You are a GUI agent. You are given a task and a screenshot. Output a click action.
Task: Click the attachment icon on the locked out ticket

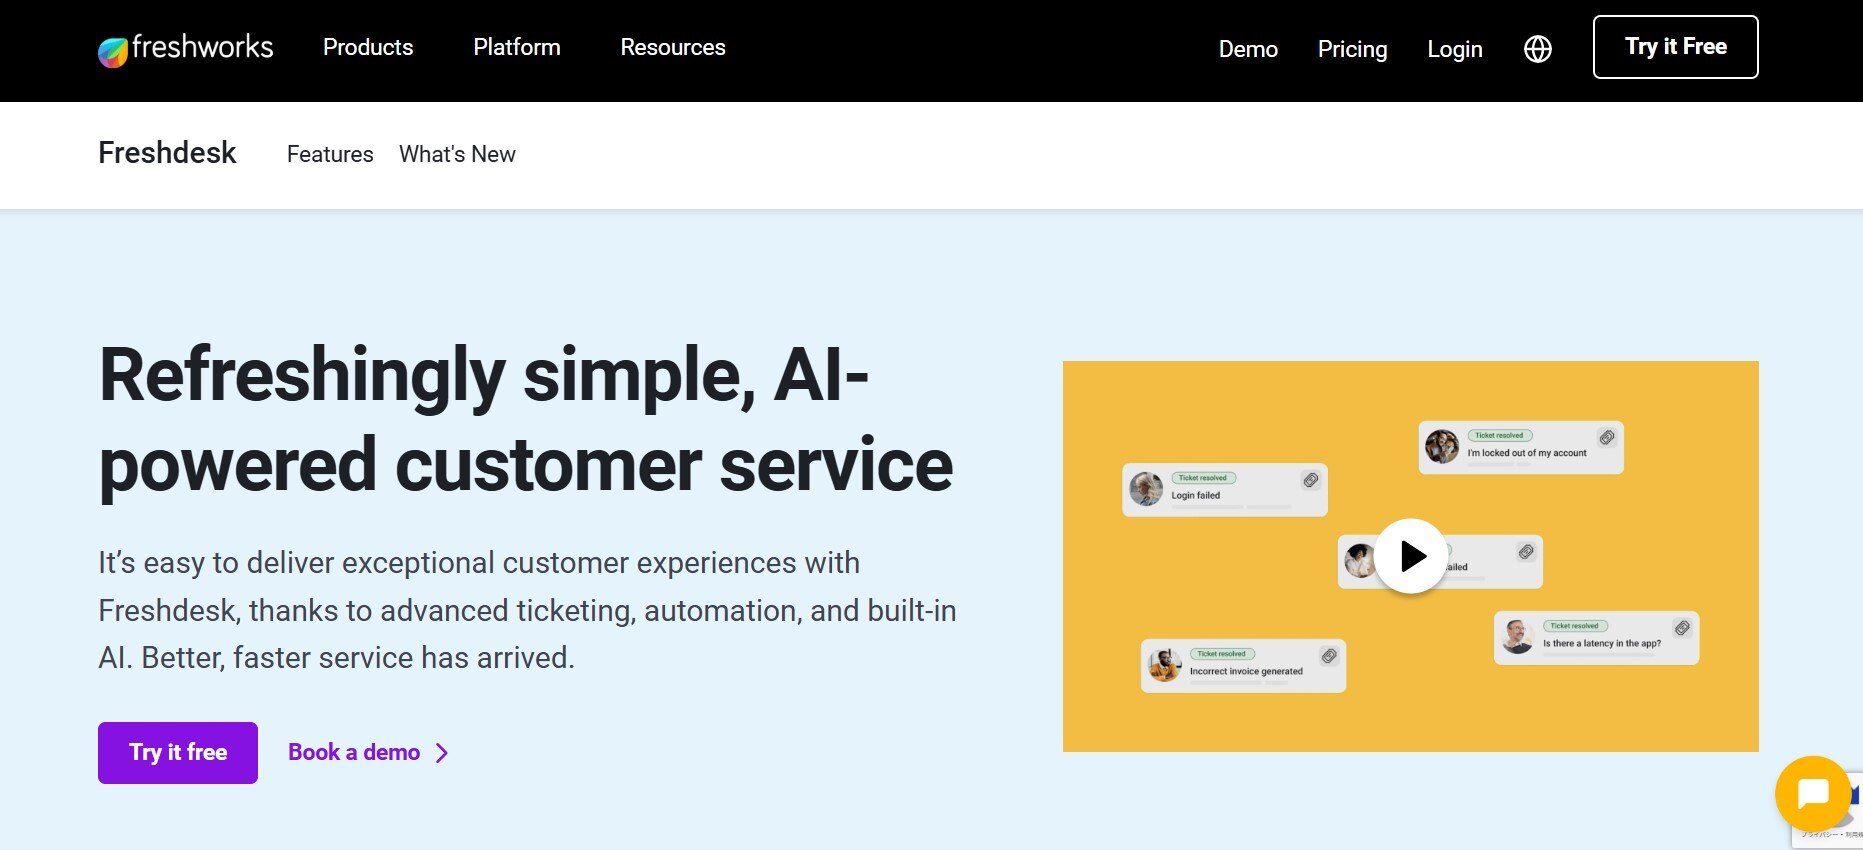1606,437
